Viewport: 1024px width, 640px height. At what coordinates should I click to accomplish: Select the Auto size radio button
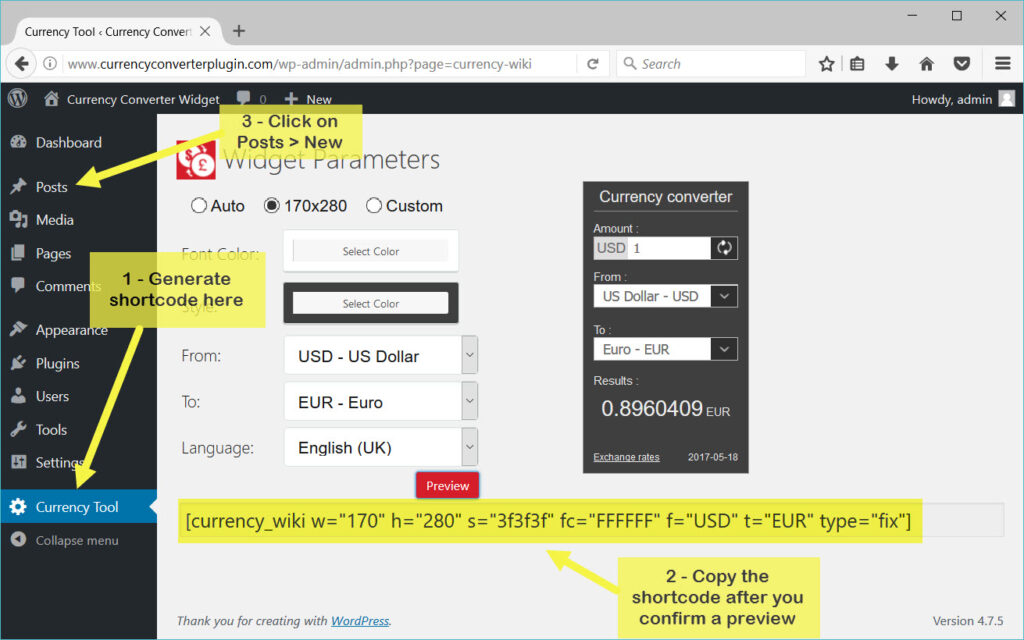(x=199, y=206)
